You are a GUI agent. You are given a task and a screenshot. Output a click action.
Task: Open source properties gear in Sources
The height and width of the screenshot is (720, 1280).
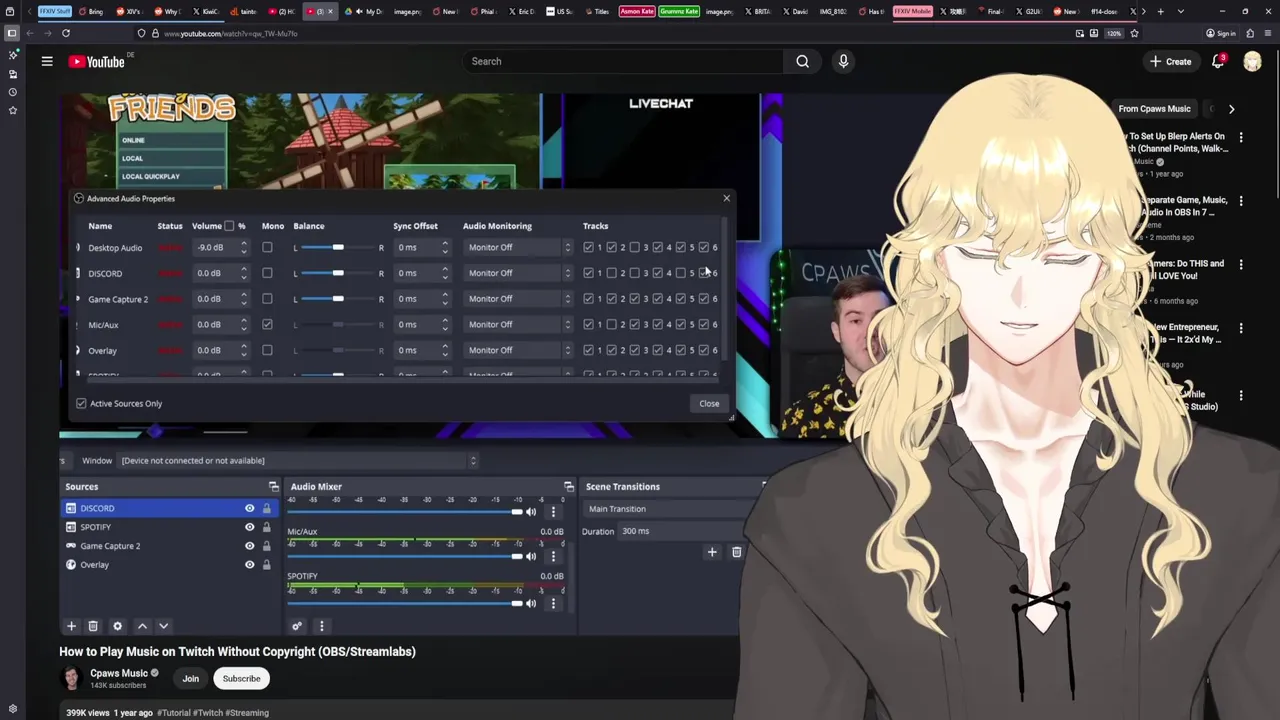[x=117, y=626]
